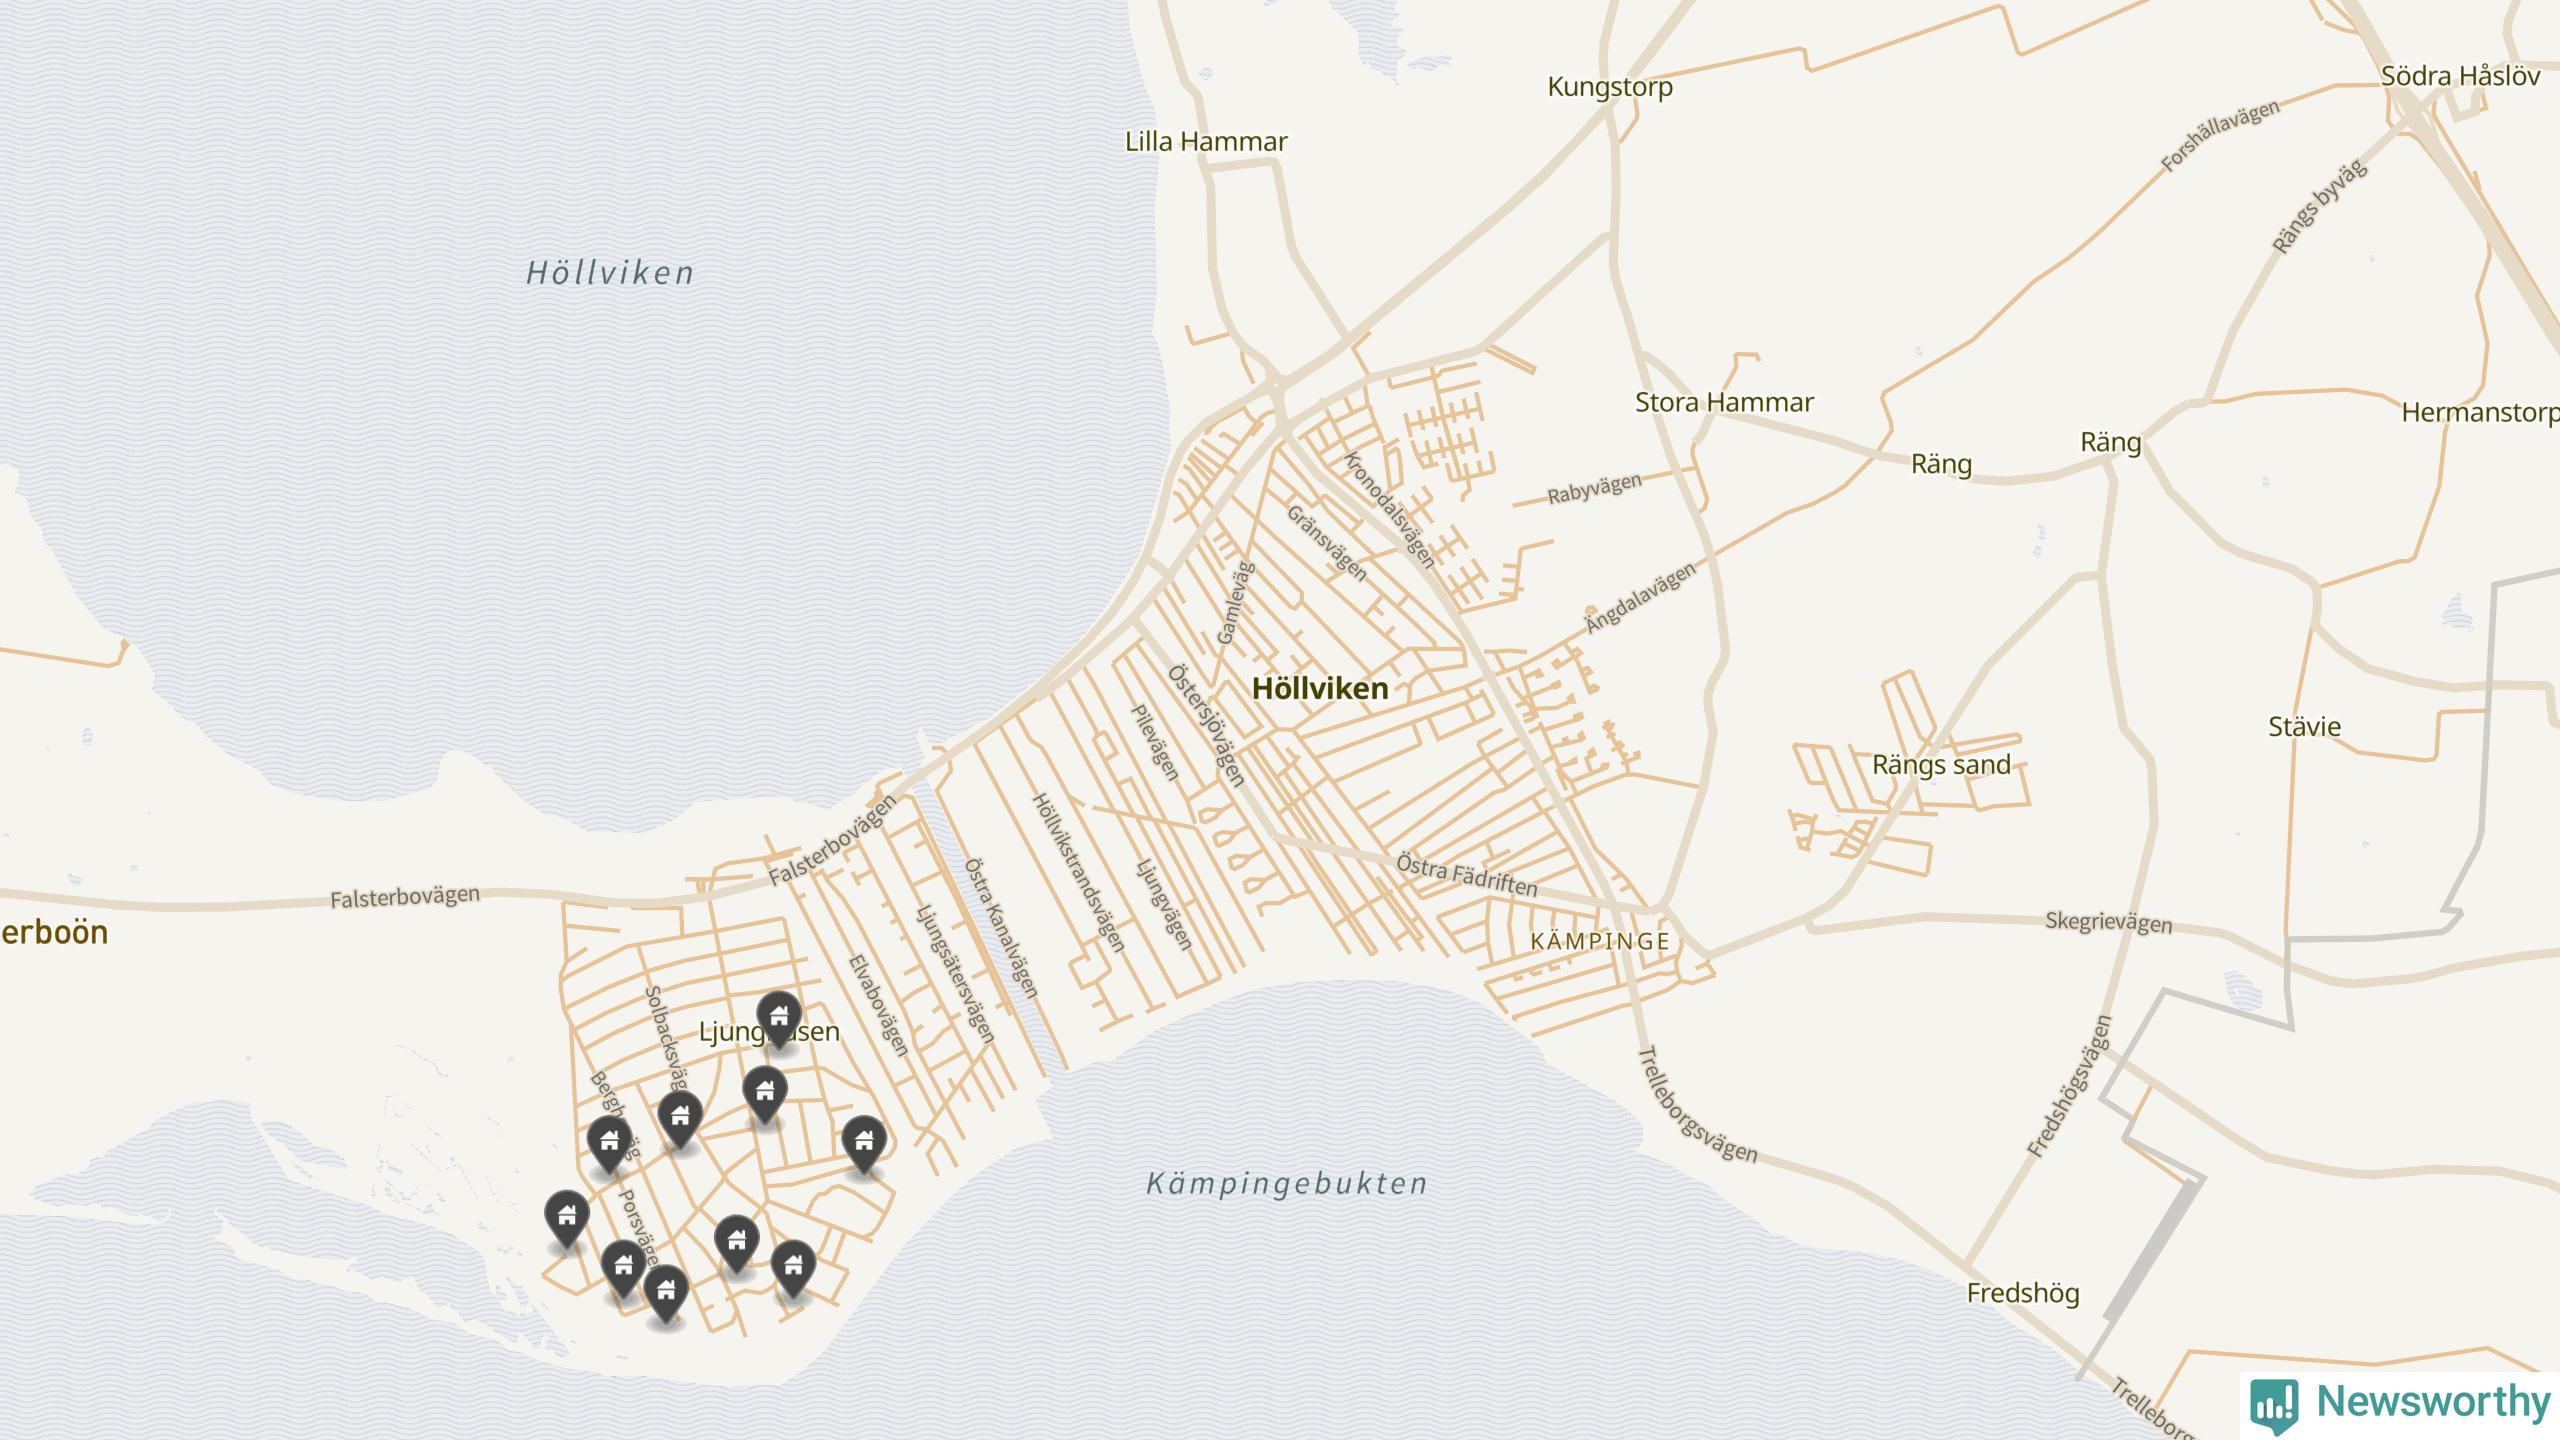Click house marker on the Solbacksvägen street label
The height and width of the screenshot is (1440, 2560).
point(680,1115)
